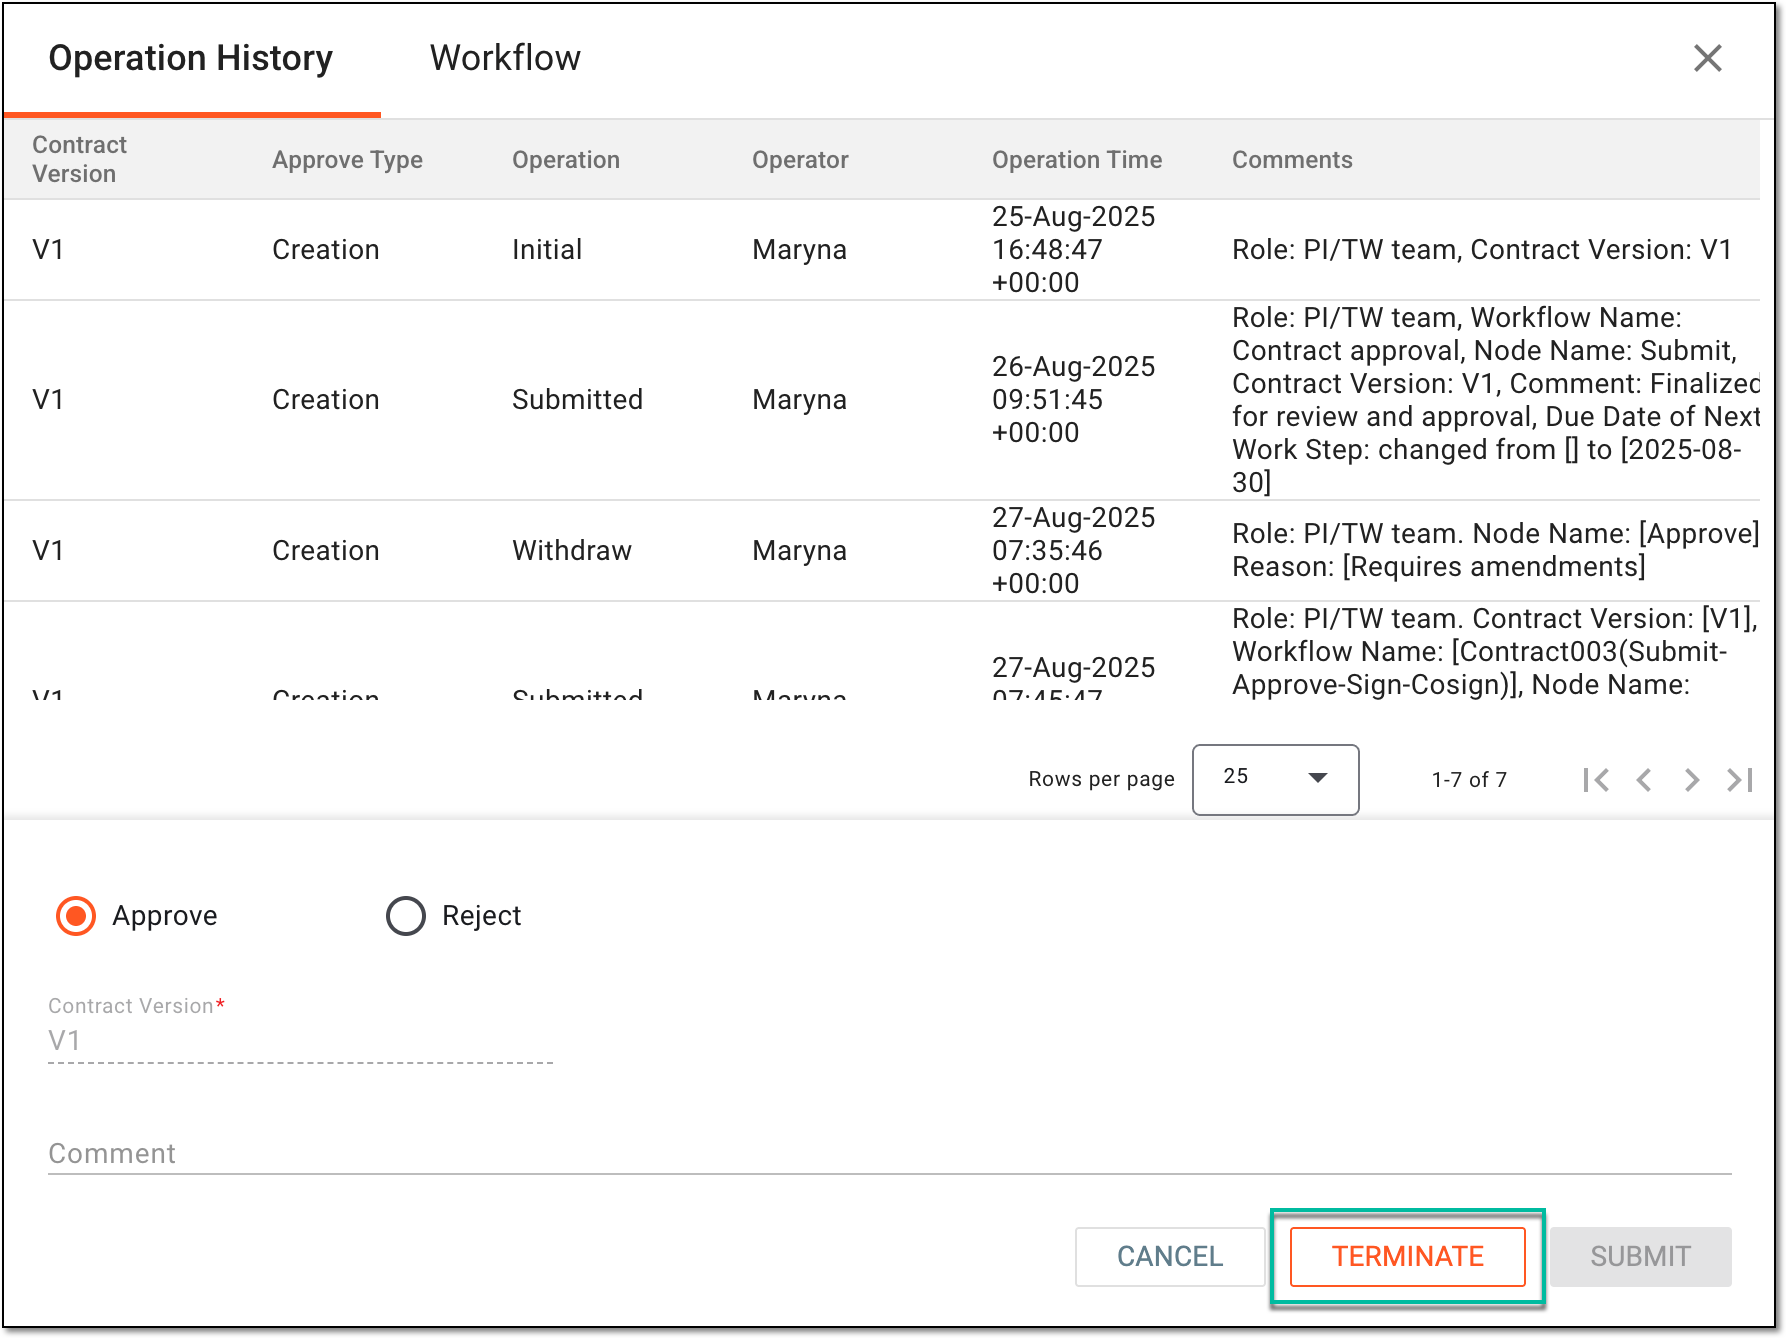Image resolution: width=1786 pixels, height=1338 pixels.
Task: Click the SUBMIT button
Action: (1640, 1256)
